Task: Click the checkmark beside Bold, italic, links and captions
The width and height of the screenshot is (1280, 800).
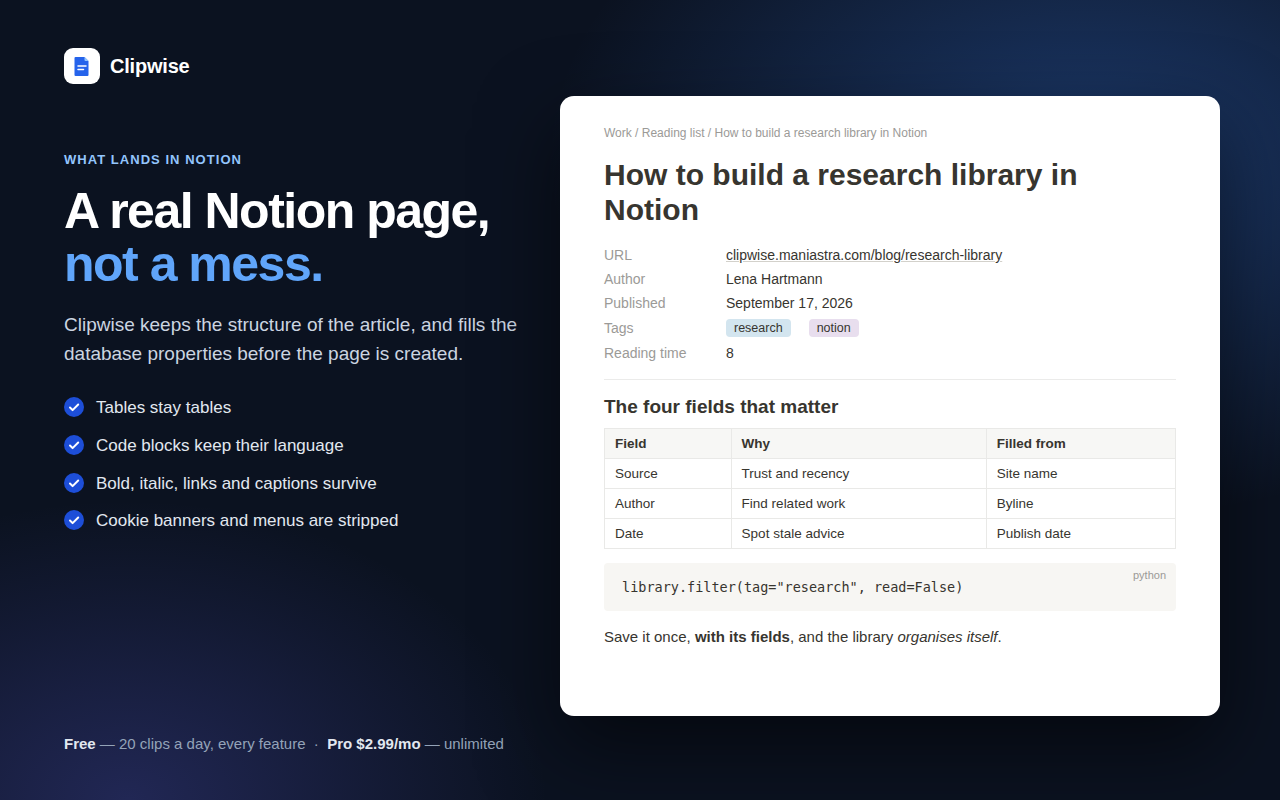Action: [74, 483]
